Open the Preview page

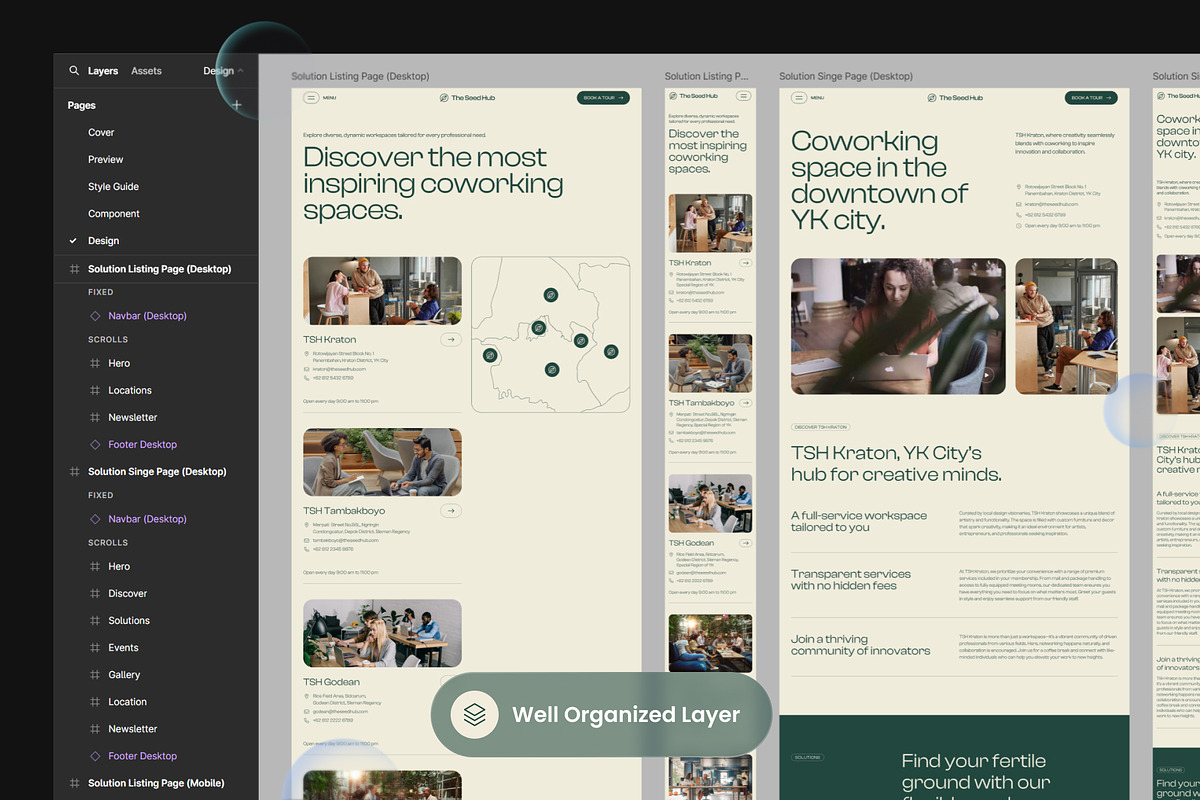coord(106,160)
